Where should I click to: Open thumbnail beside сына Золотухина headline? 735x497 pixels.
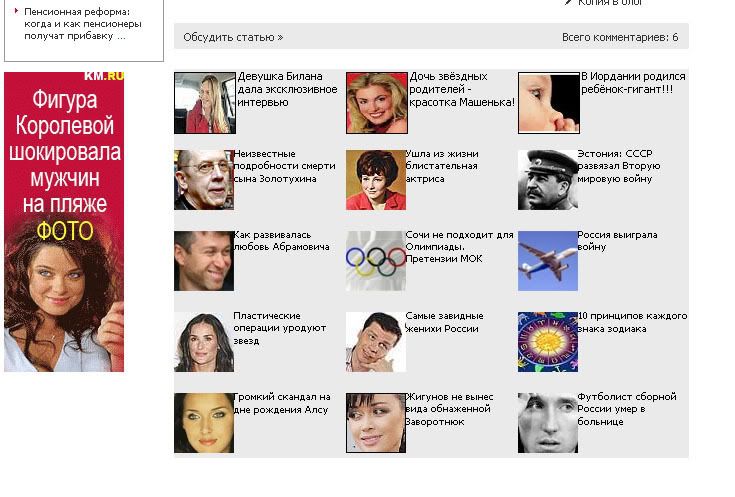204,180
